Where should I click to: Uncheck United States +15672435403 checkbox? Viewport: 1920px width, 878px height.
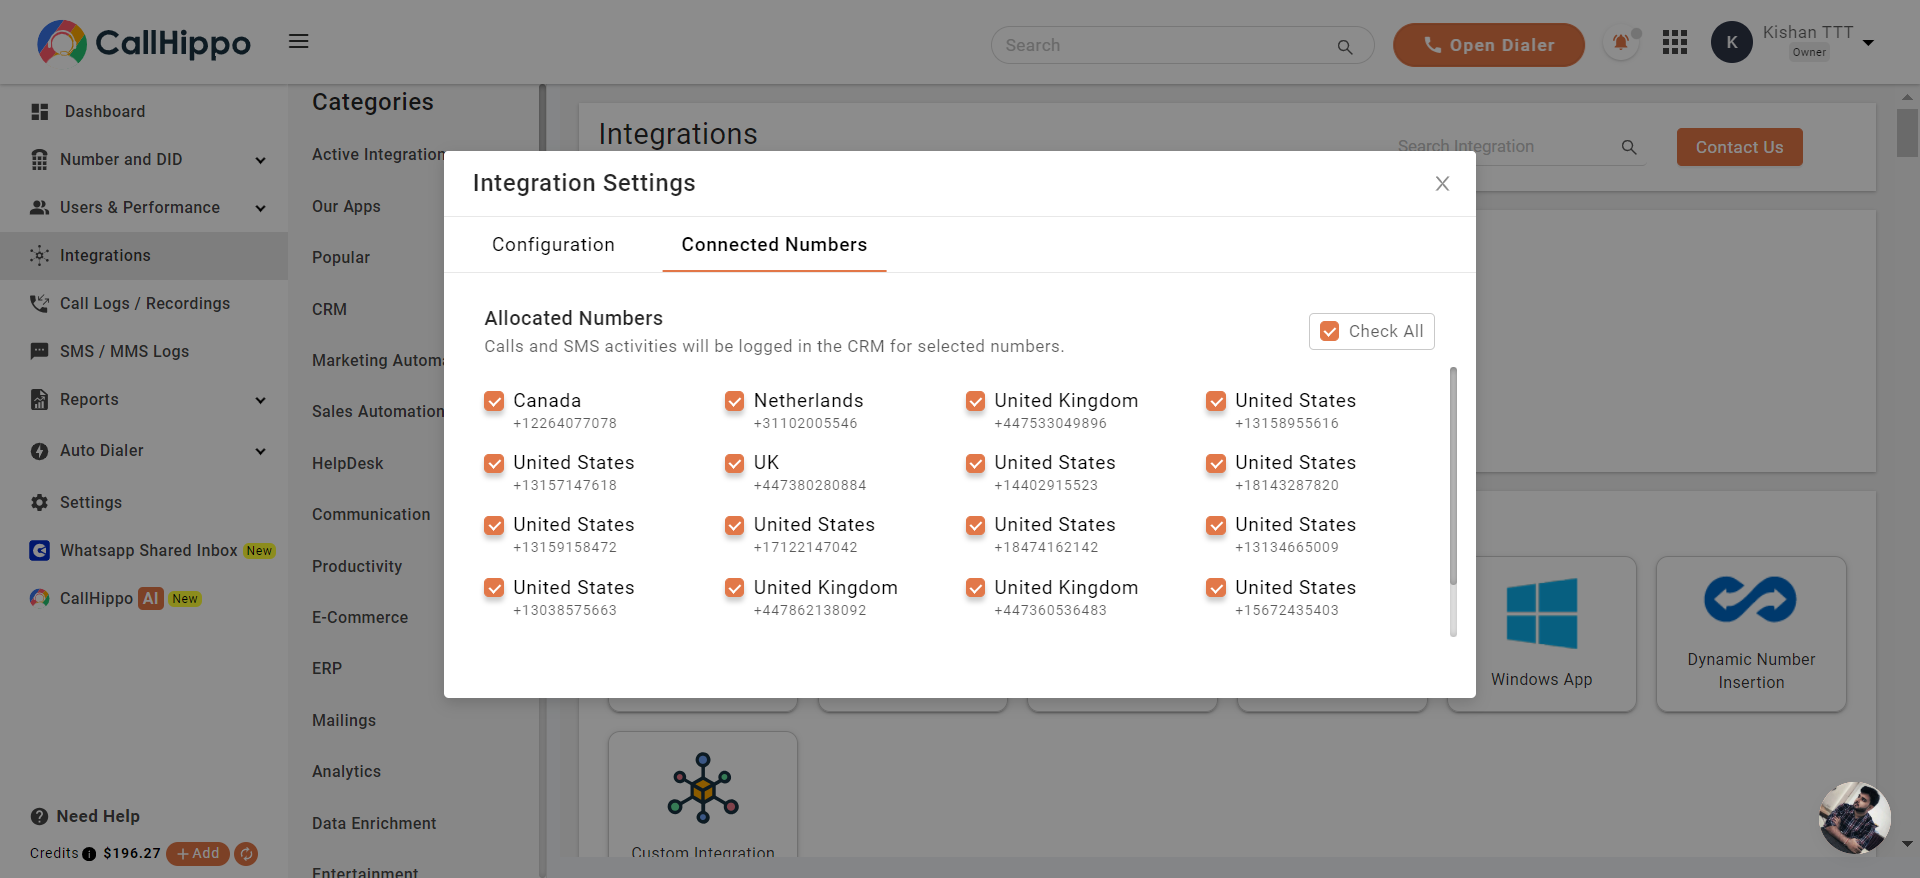[1216, 588]
